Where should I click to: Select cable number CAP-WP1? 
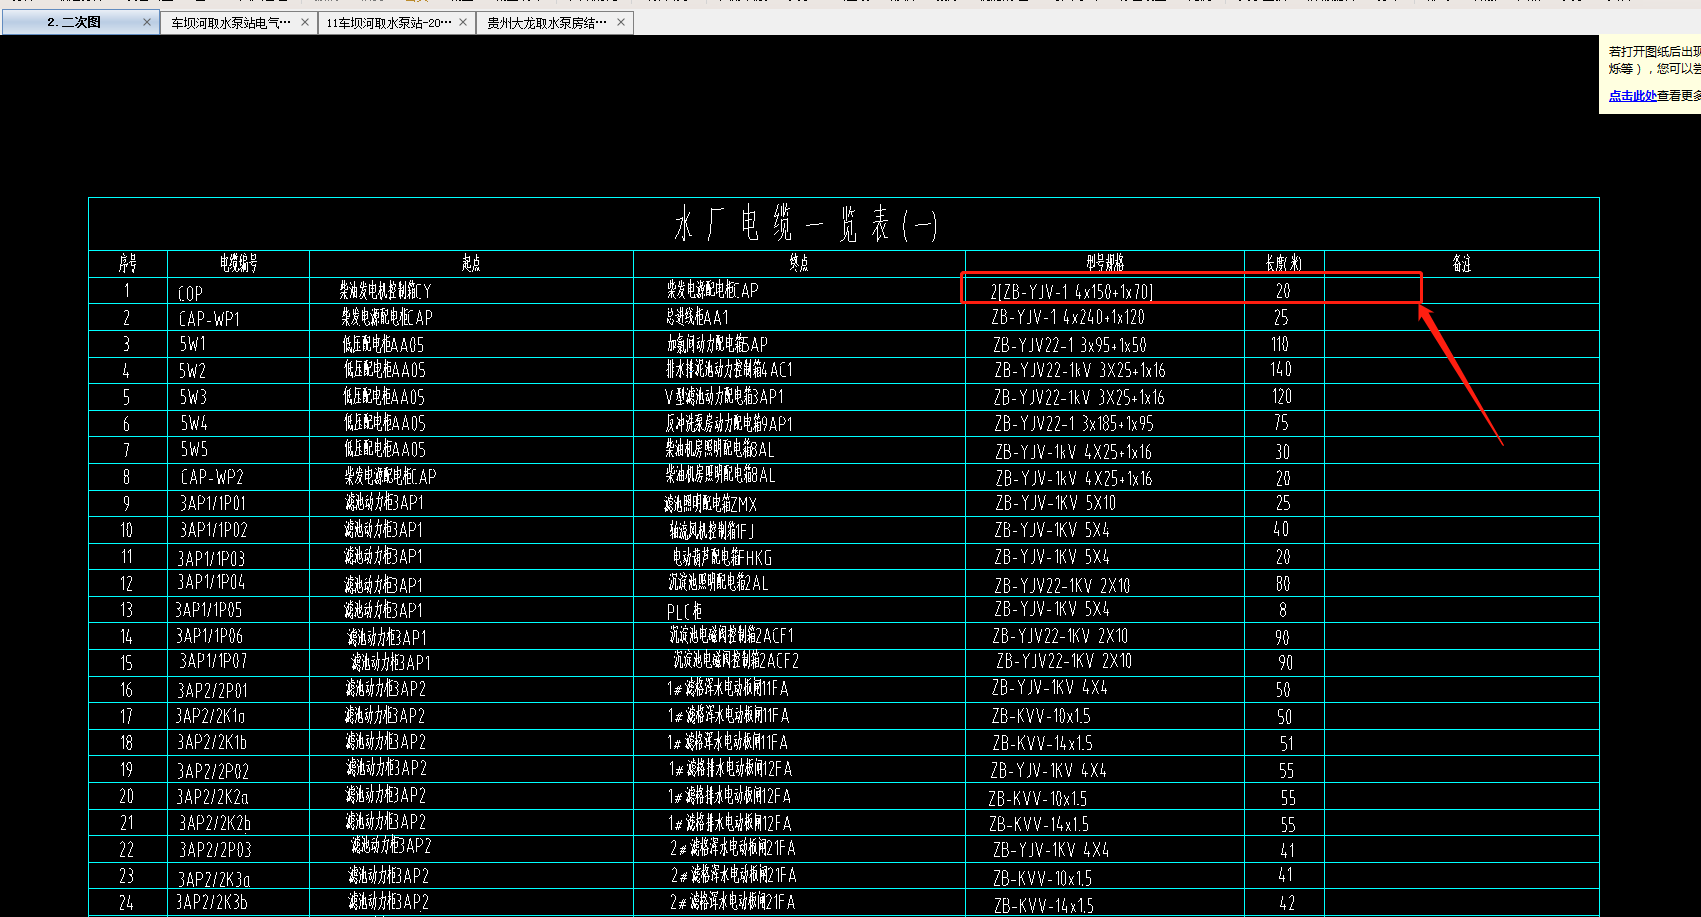[209, 319]
